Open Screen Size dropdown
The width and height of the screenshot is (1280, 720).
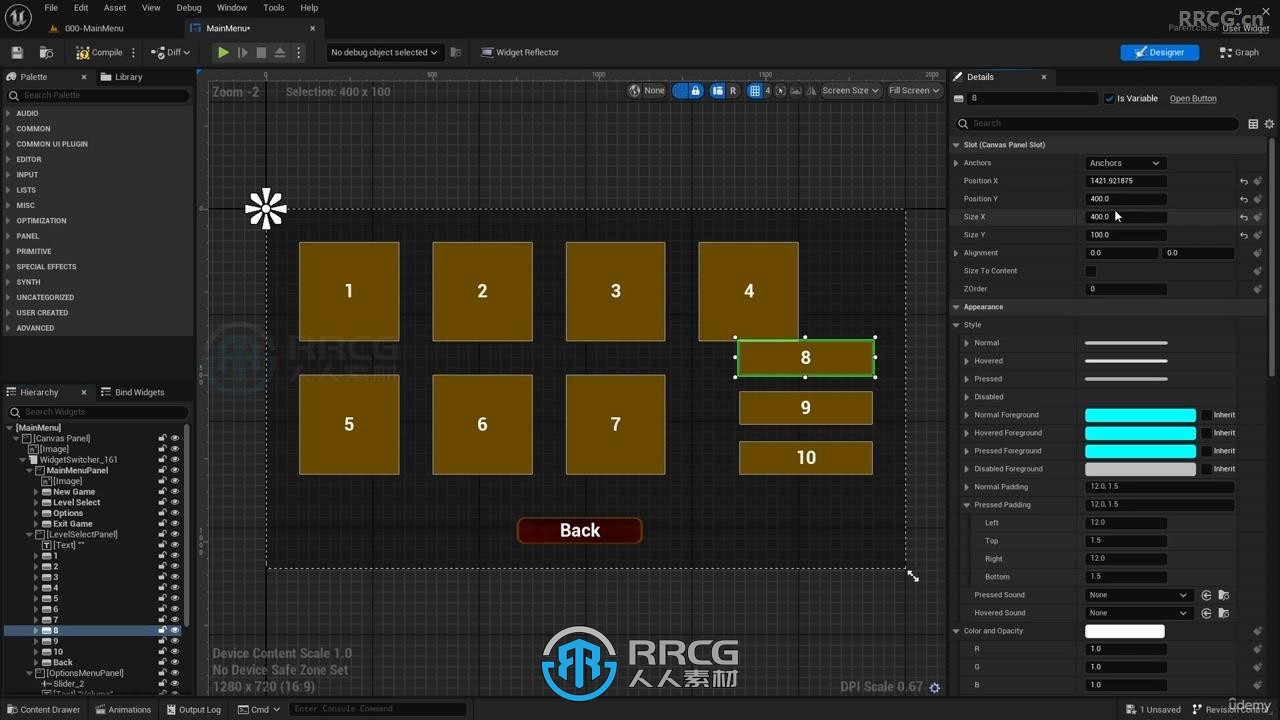pos(850,90)
